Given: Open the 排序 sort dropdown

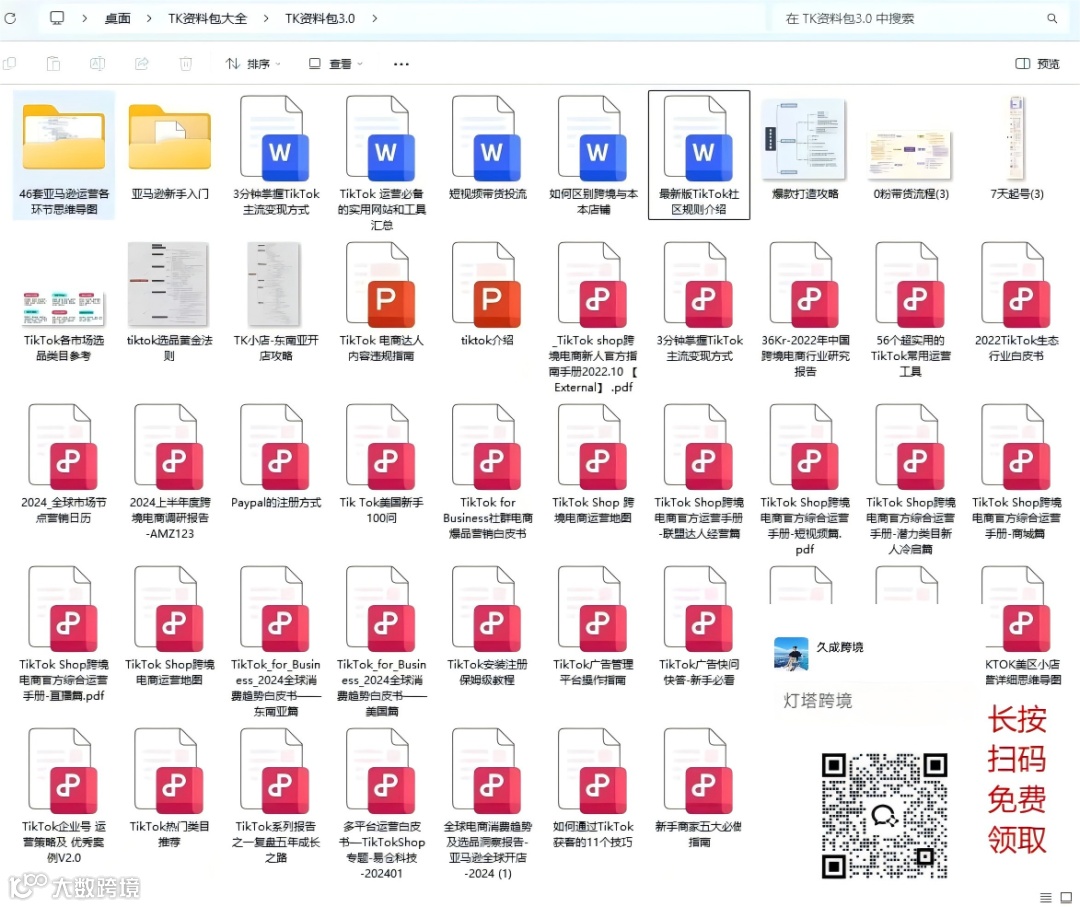Looking at the screenshot, I should (253, 64).
